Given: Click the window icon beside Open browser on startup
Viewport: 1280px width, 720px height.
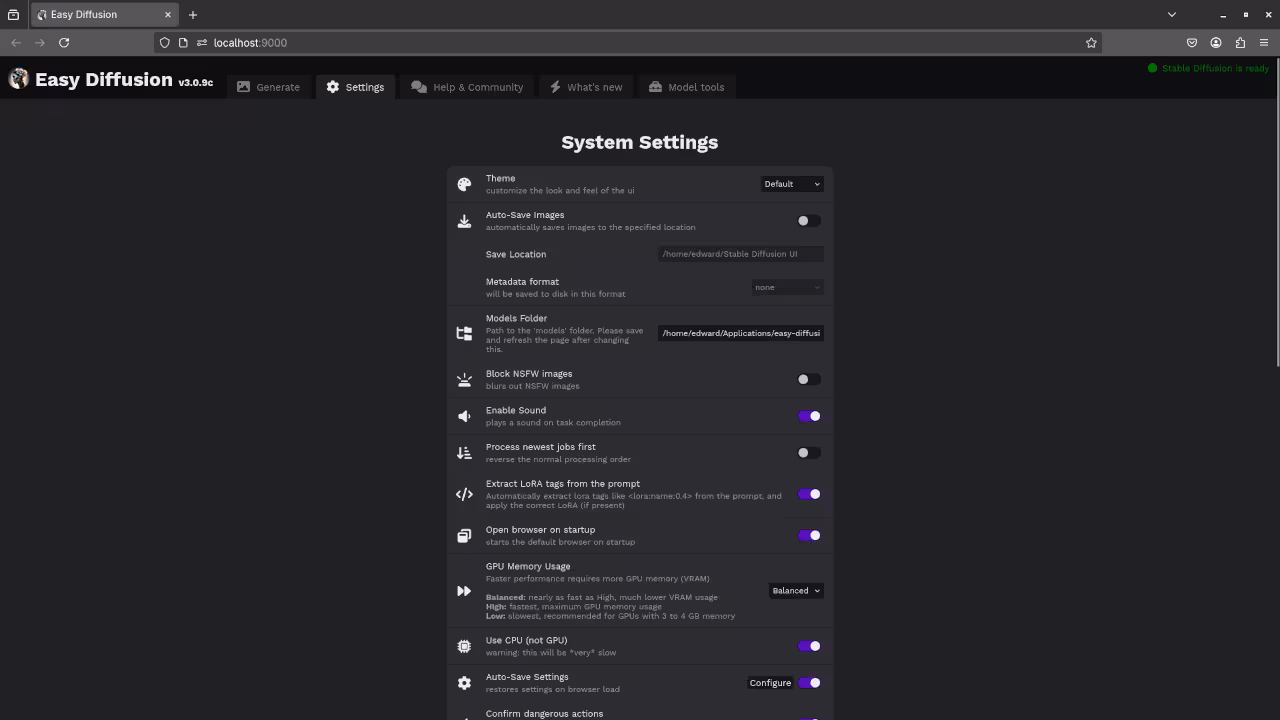Looking at the screenshot, I should tap(464, 536).
